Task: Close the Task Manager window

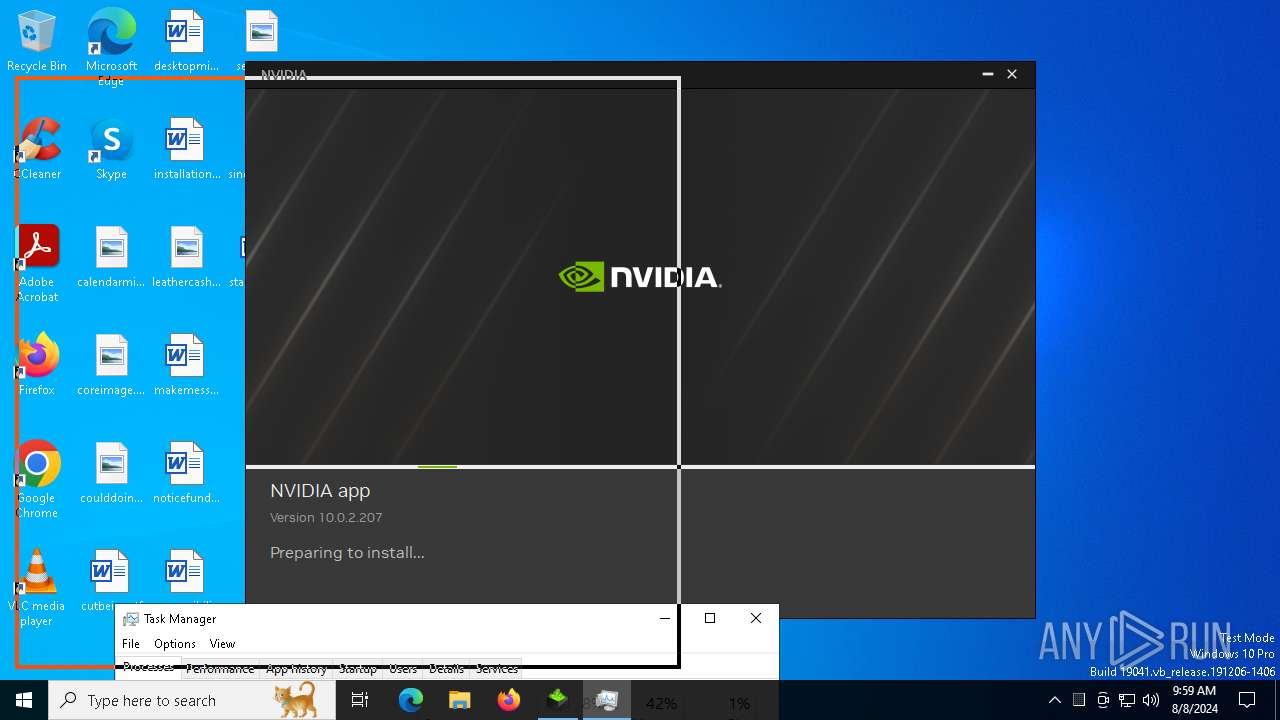Action: [756, 618]
